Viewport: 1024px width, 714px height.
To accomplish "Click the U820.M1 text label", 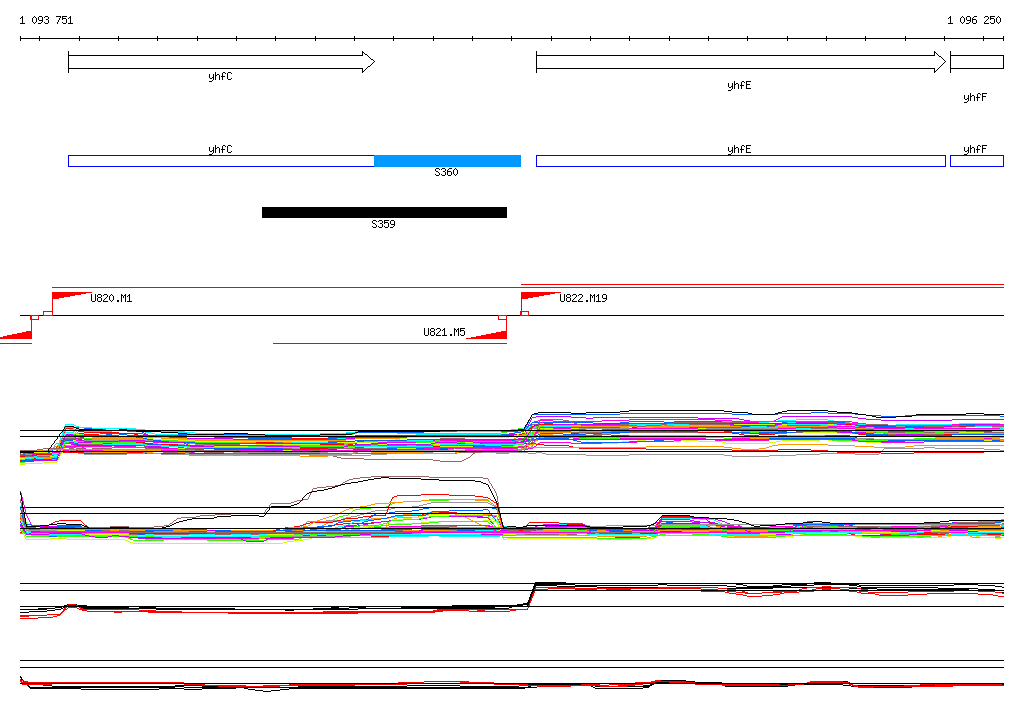I will 111,298.
